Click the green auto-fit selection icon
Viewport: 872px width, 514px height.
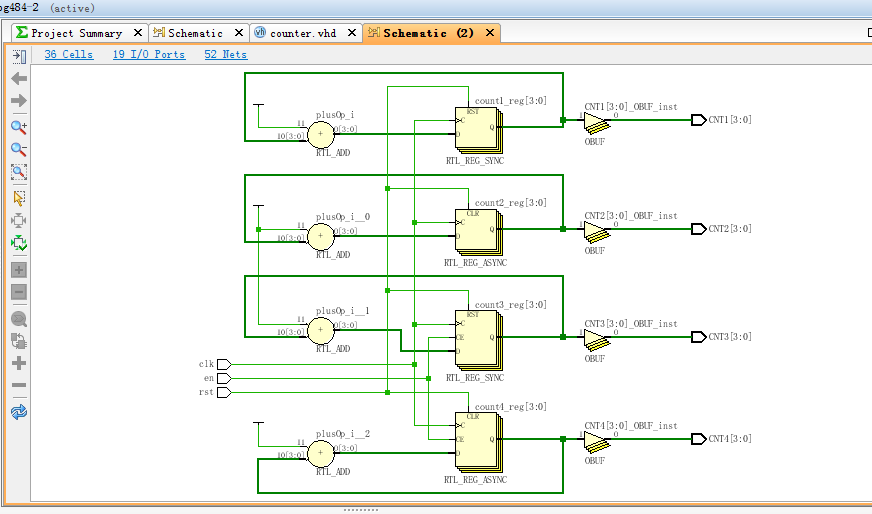coord(19,243)
